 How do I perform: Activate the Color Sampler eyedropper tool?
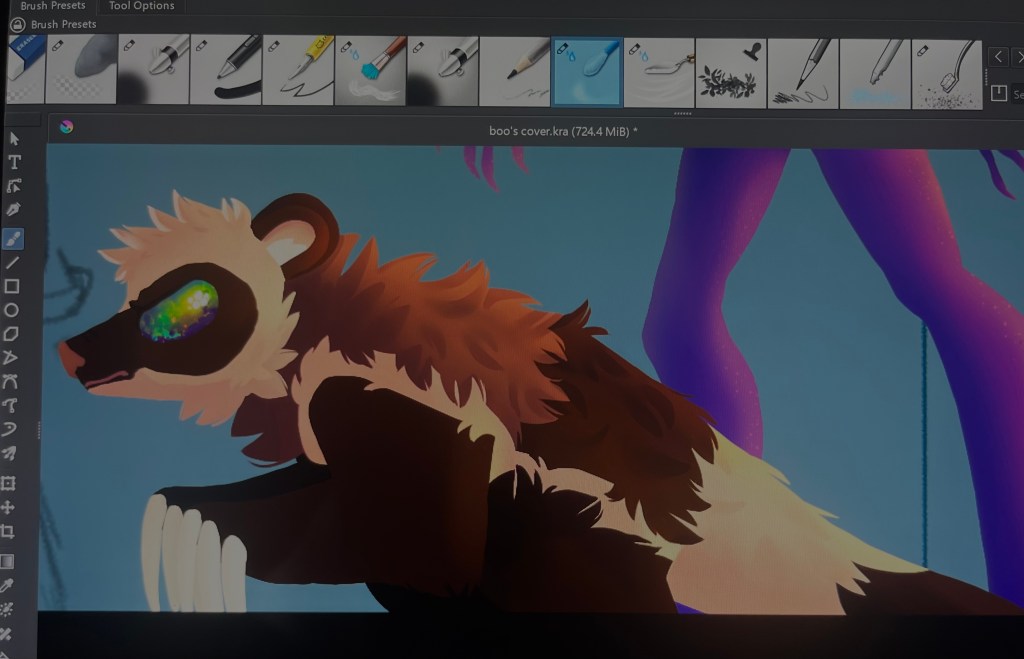pyautogui.click(x=7, y=585)
